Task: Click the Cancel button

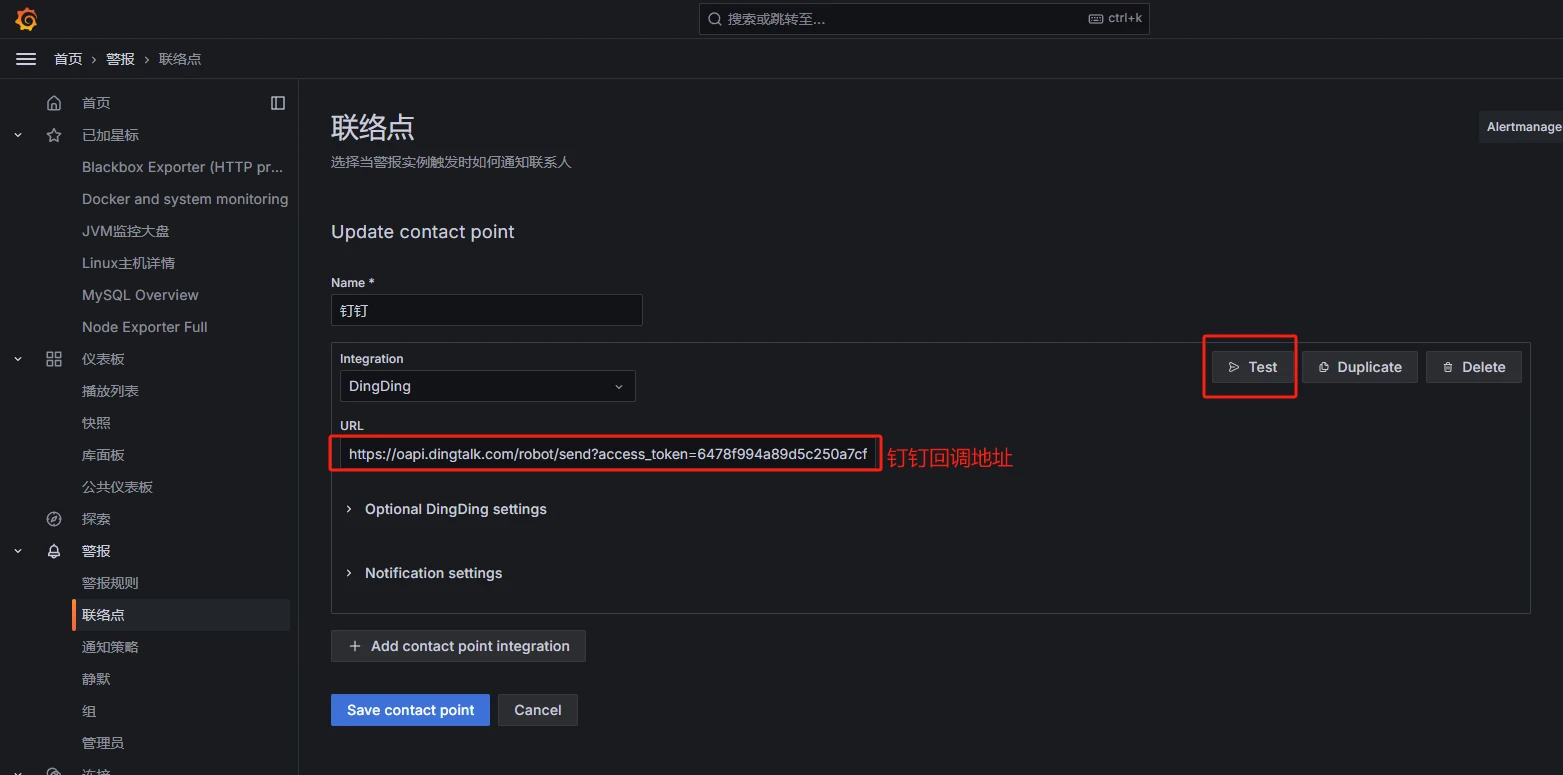Action: pos(538,710)
